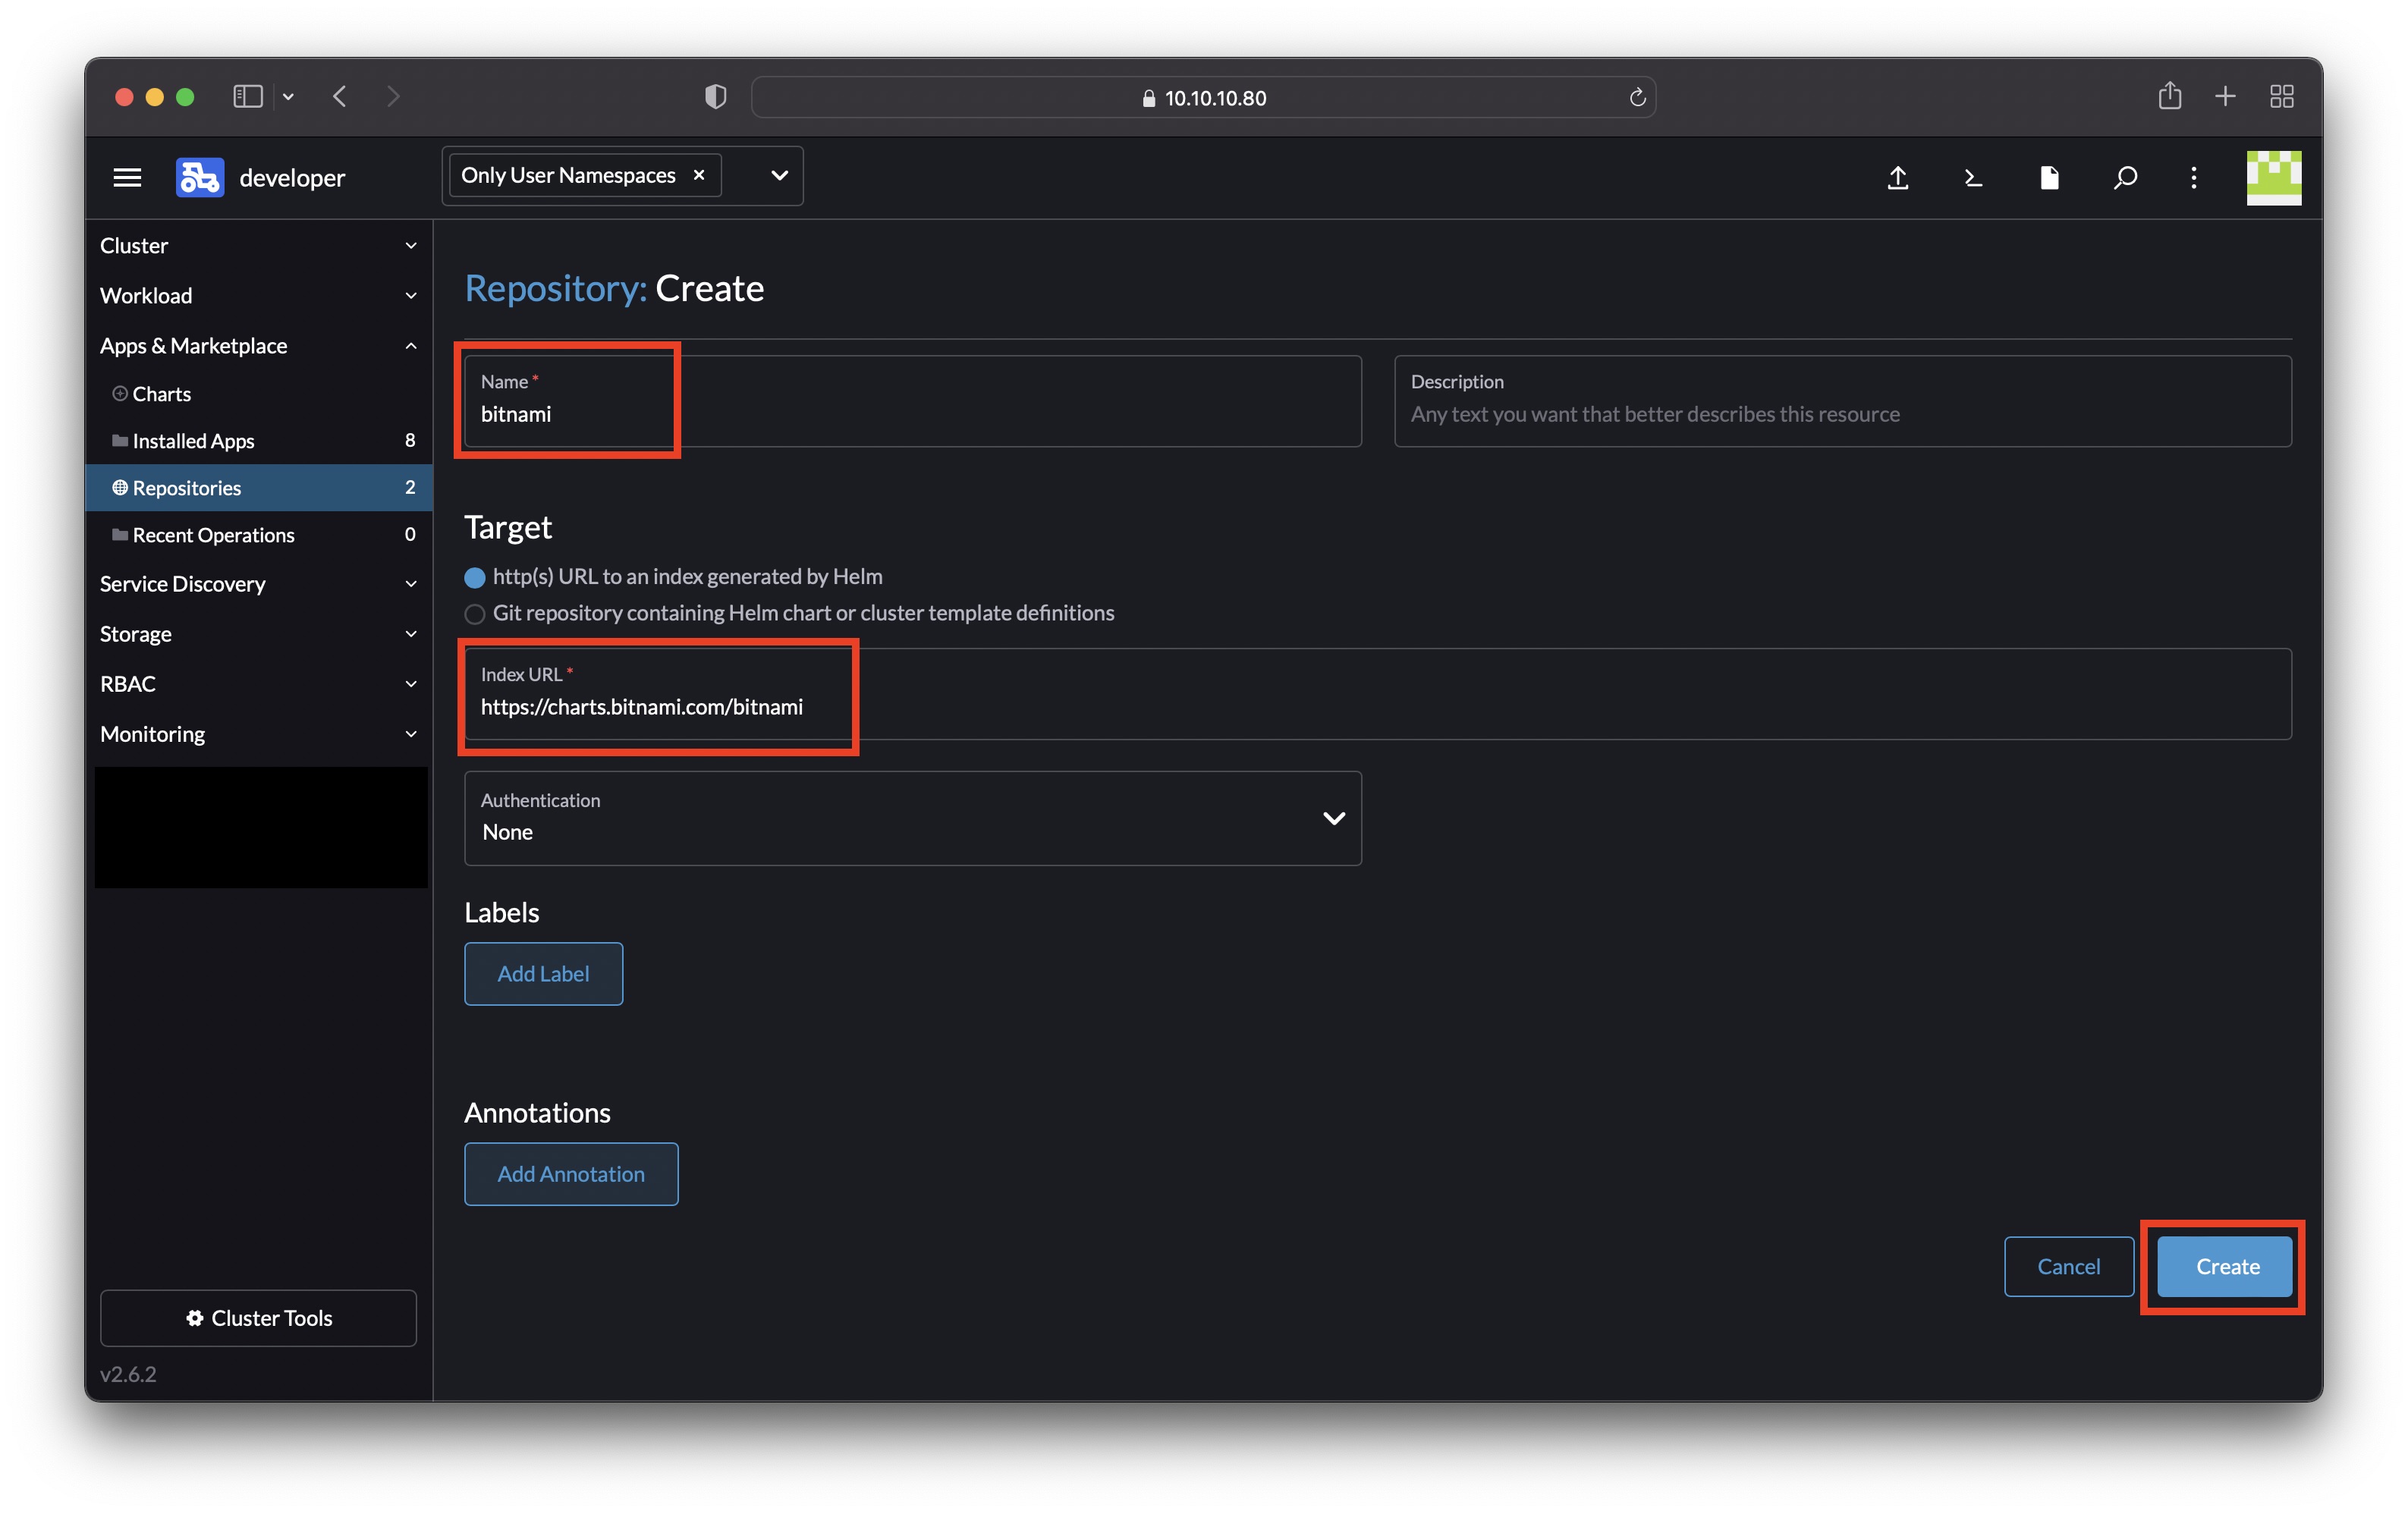Click the Import YAML upload icon
Screen dimensions: 2408x1514
point(1898,178)
